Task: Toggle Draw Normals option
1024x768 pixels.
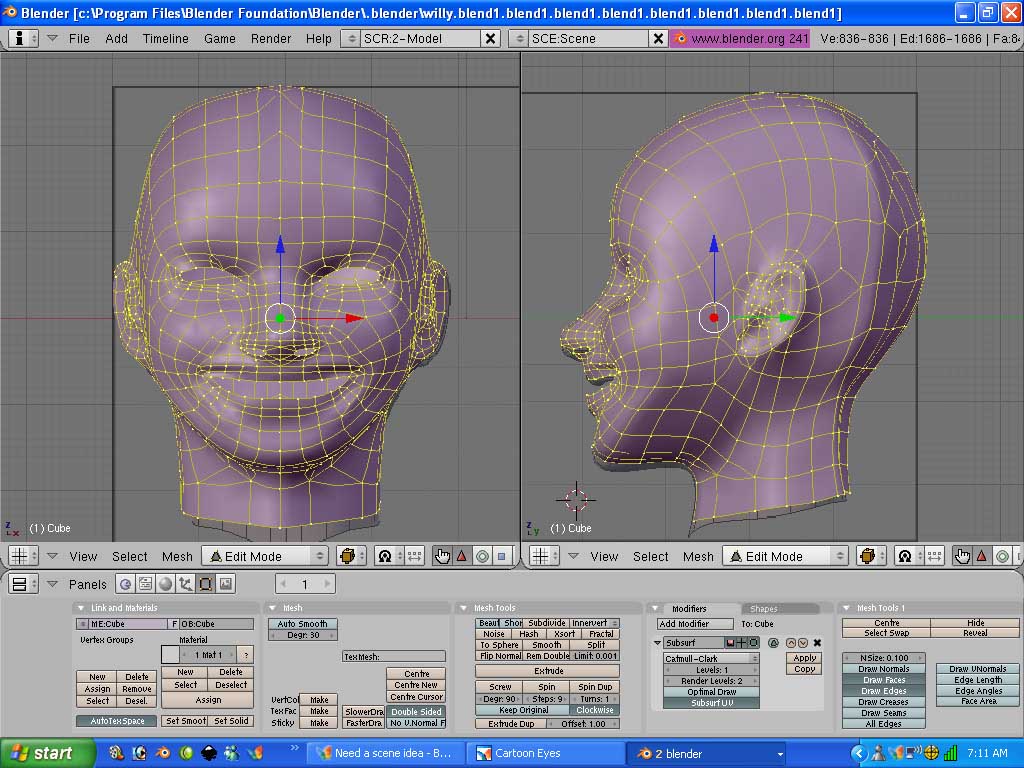Action: point(884,669)
